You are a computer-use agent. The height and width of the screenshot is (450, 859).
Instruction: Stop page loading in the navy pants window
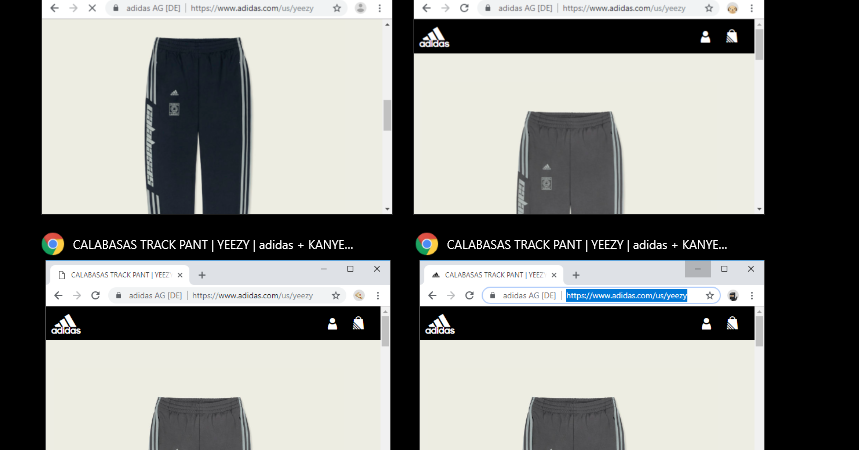[91, 7]
